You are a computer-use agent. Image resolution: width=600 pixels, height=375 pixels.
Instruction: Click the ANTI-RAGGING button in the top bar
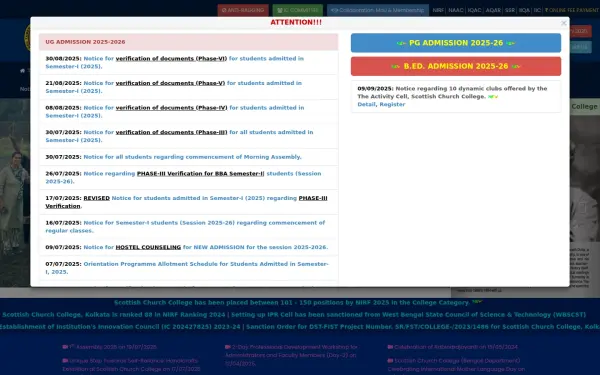pos(243,10)
